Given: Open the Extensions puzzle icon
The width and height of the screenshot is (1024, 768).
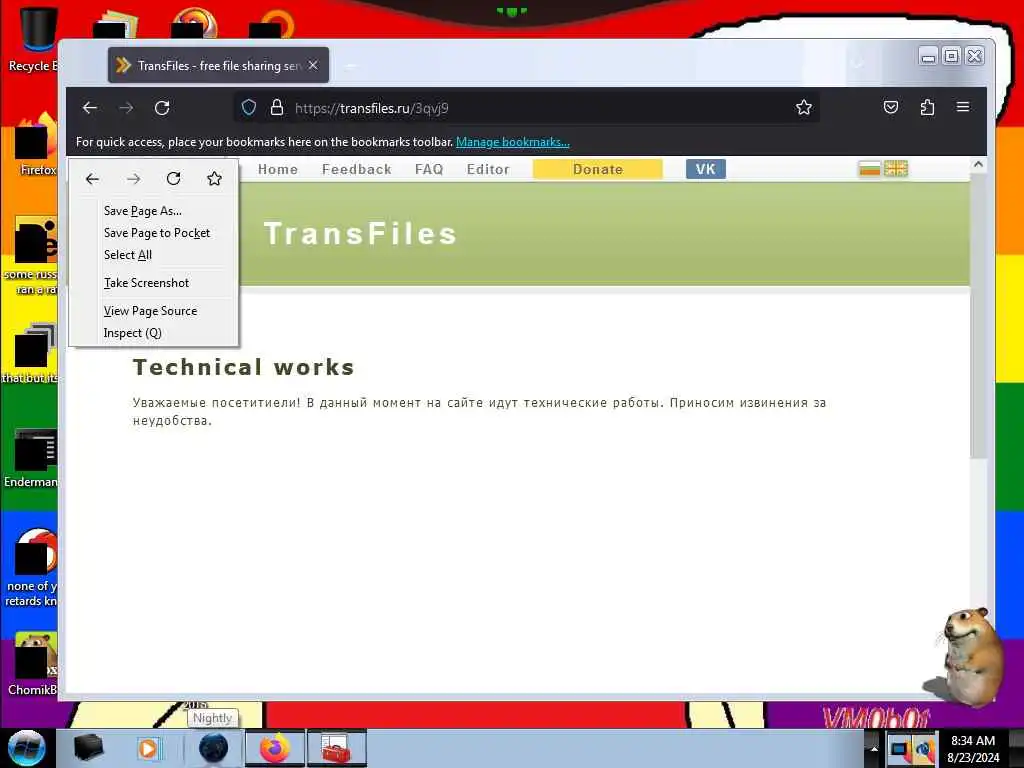Looking at the screenshot, I should click(x=927, y=107).
